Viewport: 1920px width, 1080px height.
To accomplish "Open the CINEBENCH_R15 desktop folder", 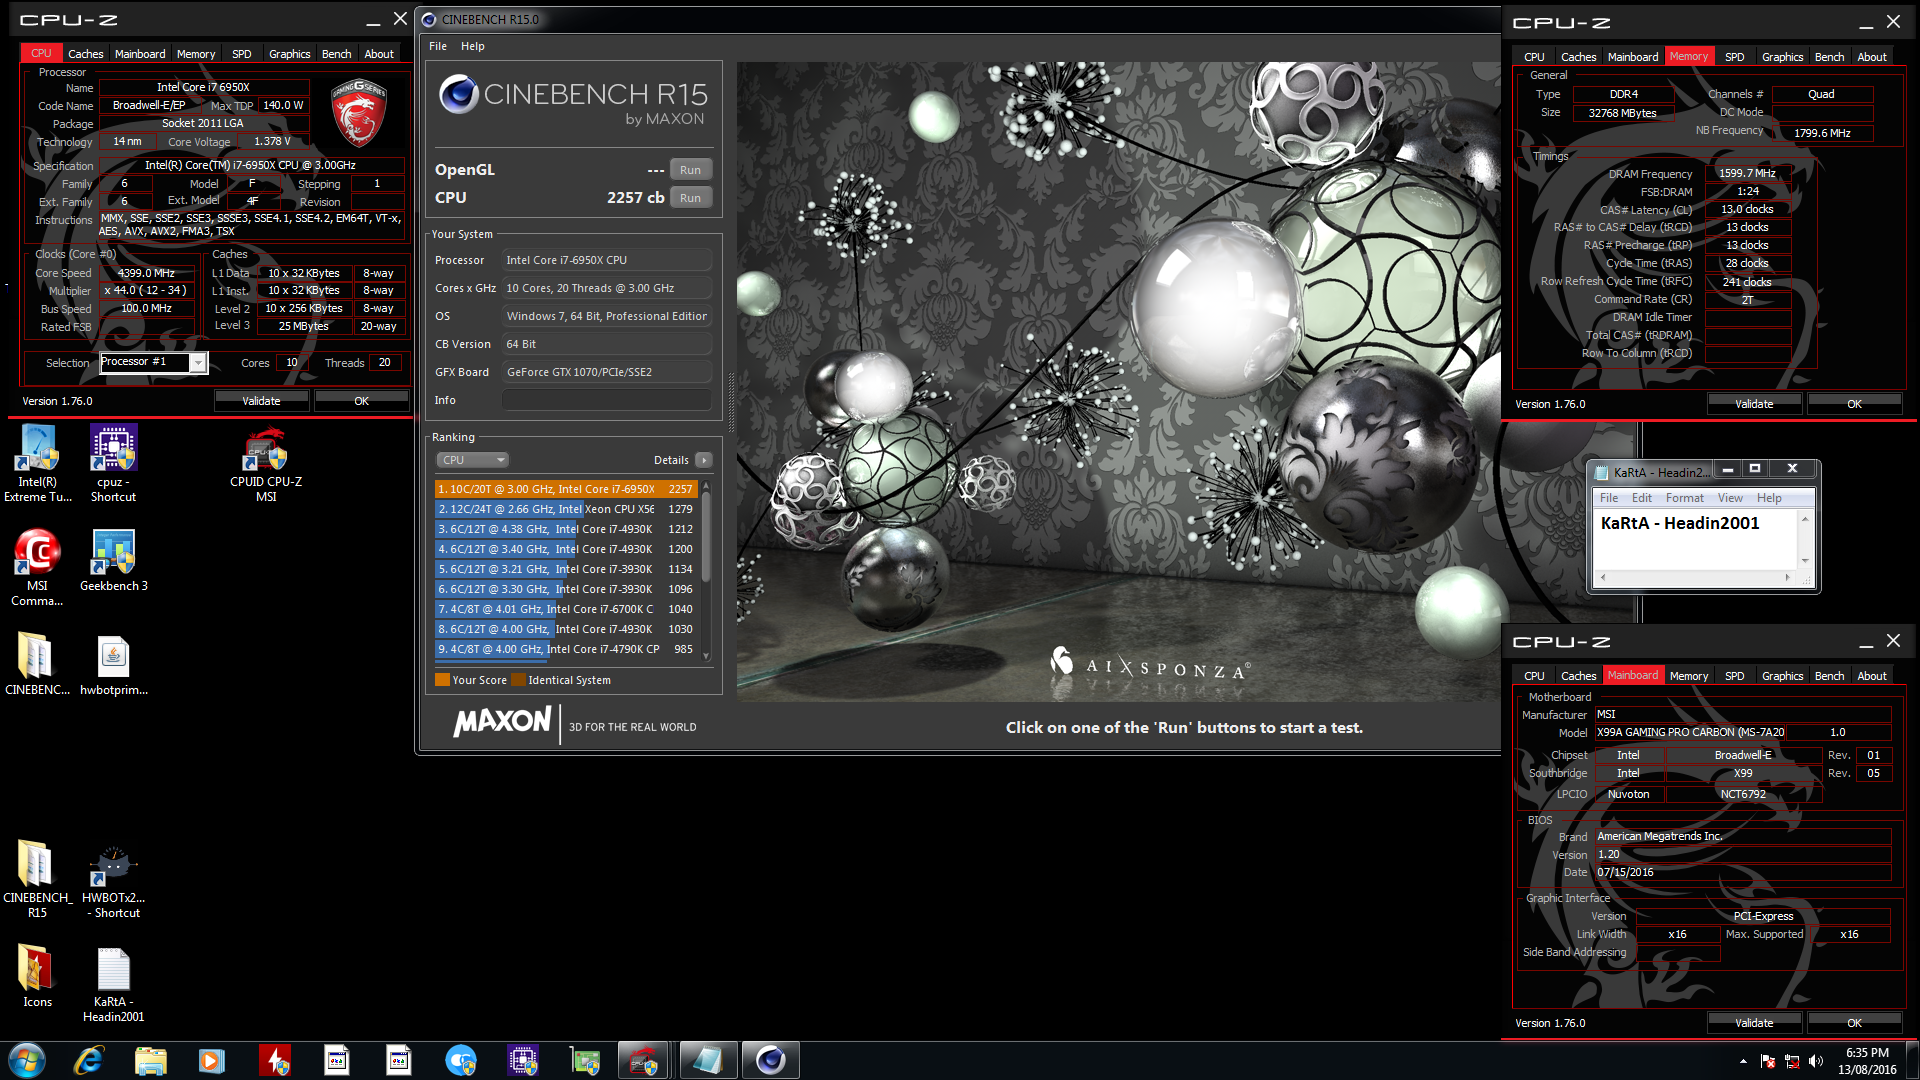I will pyautogui.click(x=37, y=879).
